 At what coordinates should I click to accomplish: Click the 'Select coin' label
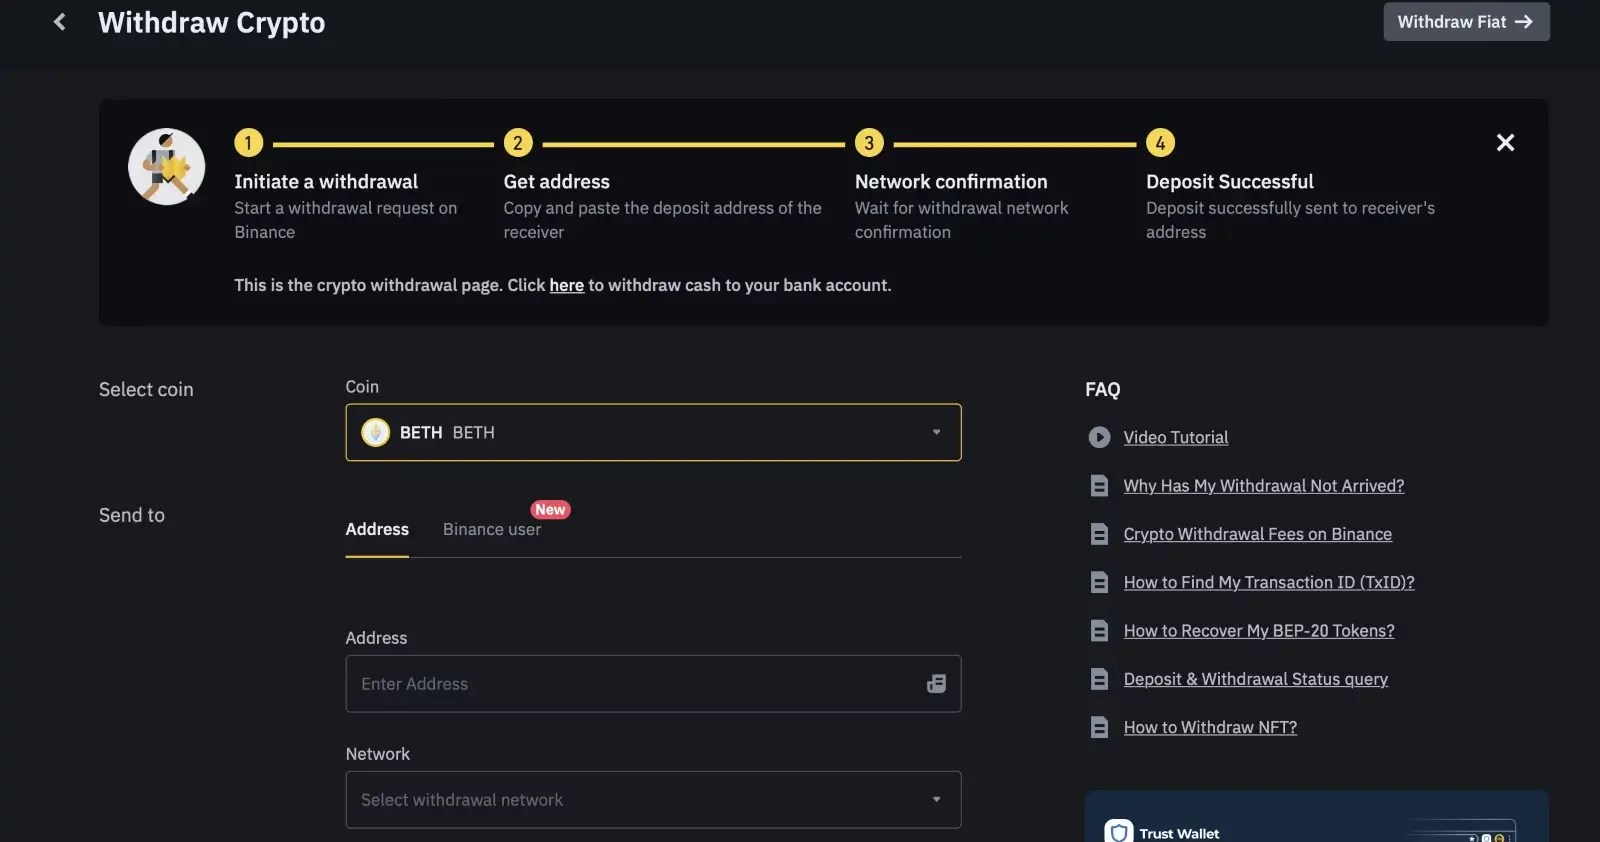(146, 390)
